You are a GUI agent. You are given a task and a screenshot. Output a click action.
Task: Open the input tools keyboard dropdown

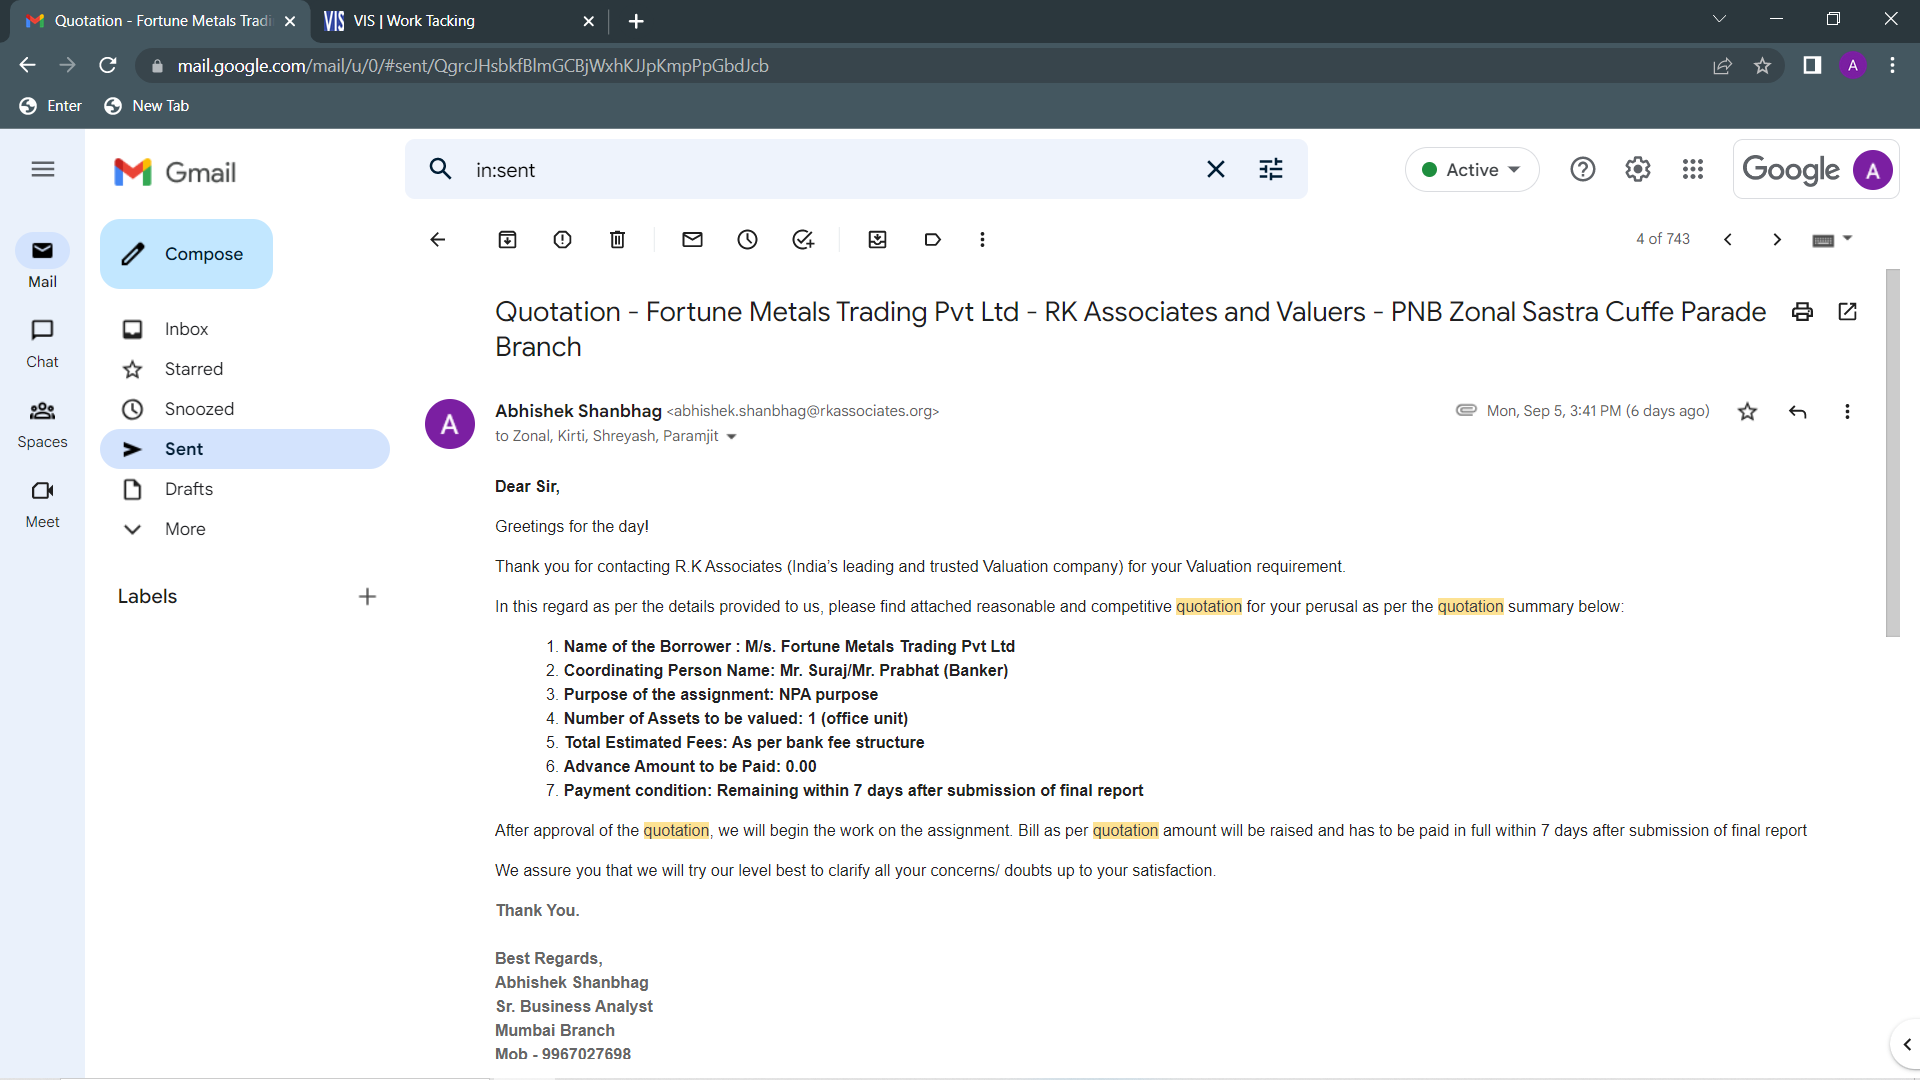pos(1833,239)
